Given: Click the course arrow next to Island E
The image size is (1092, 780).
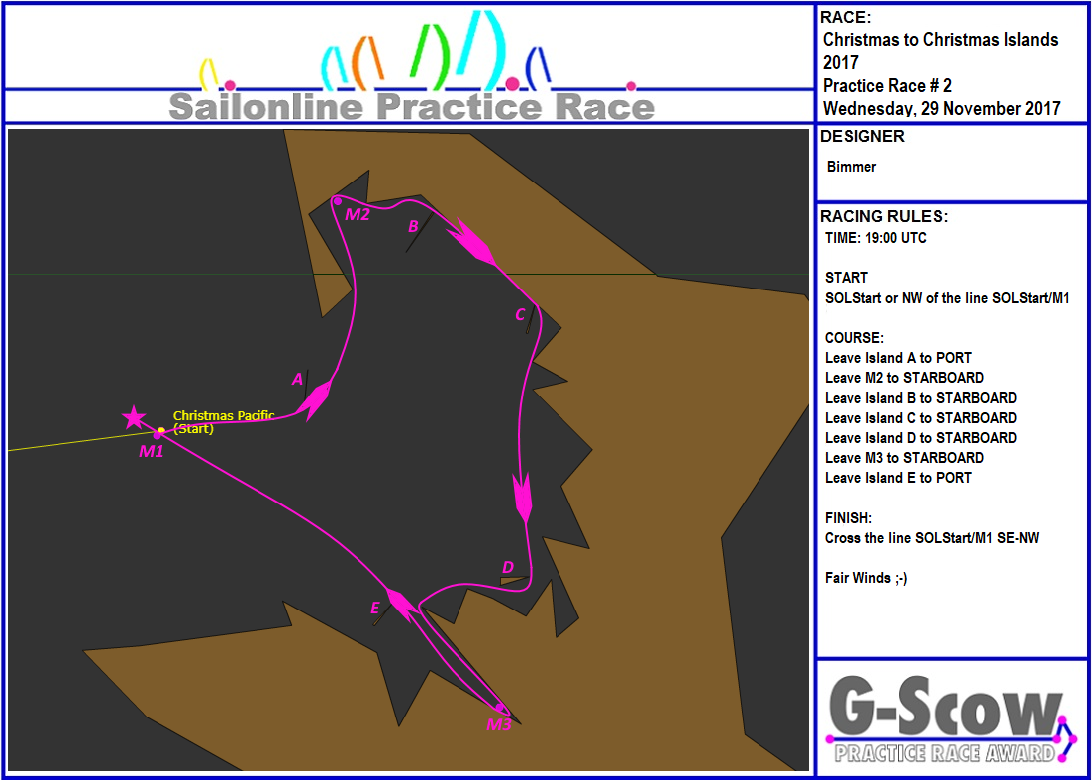Looking at the screenshot, I should click(x=401, y=604).
